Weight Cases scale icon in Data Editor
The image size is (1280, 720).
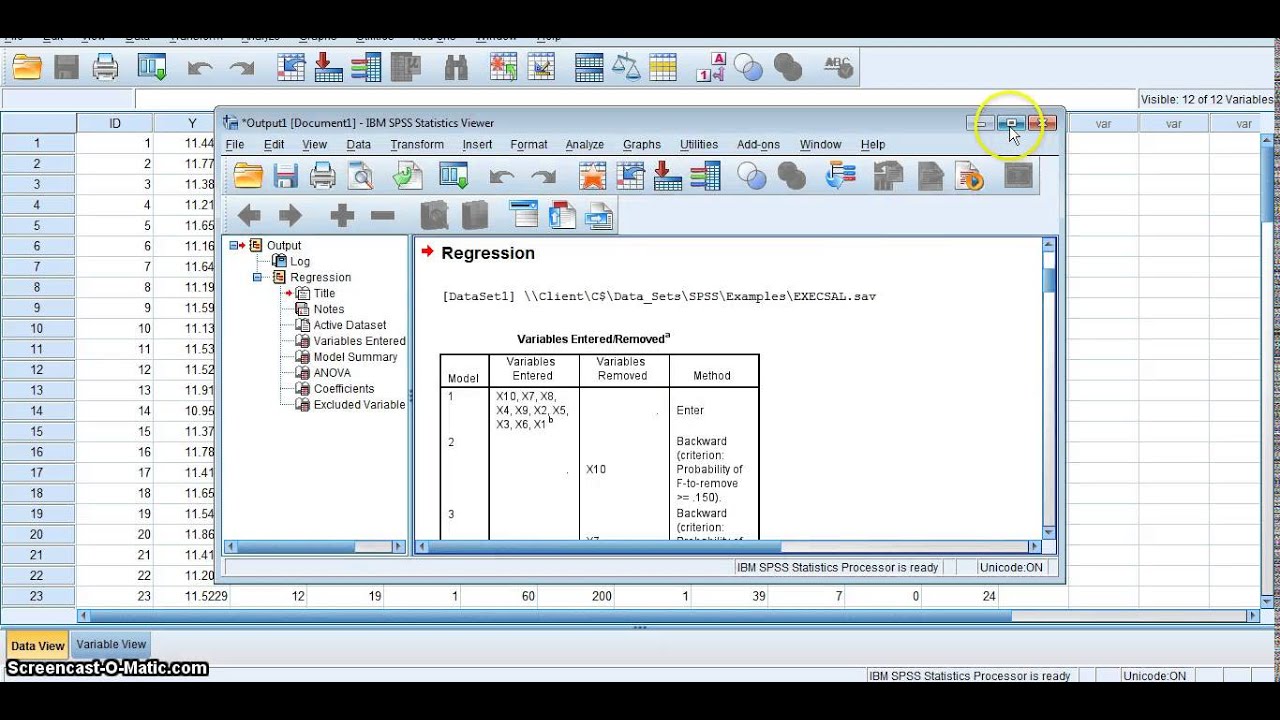click(x=625, y=67)
